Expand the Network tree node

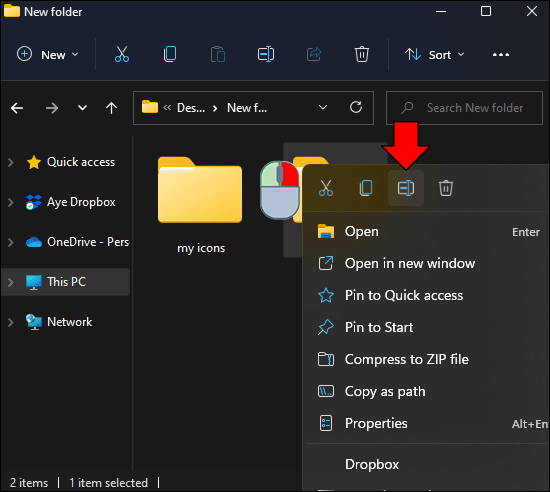11,322
